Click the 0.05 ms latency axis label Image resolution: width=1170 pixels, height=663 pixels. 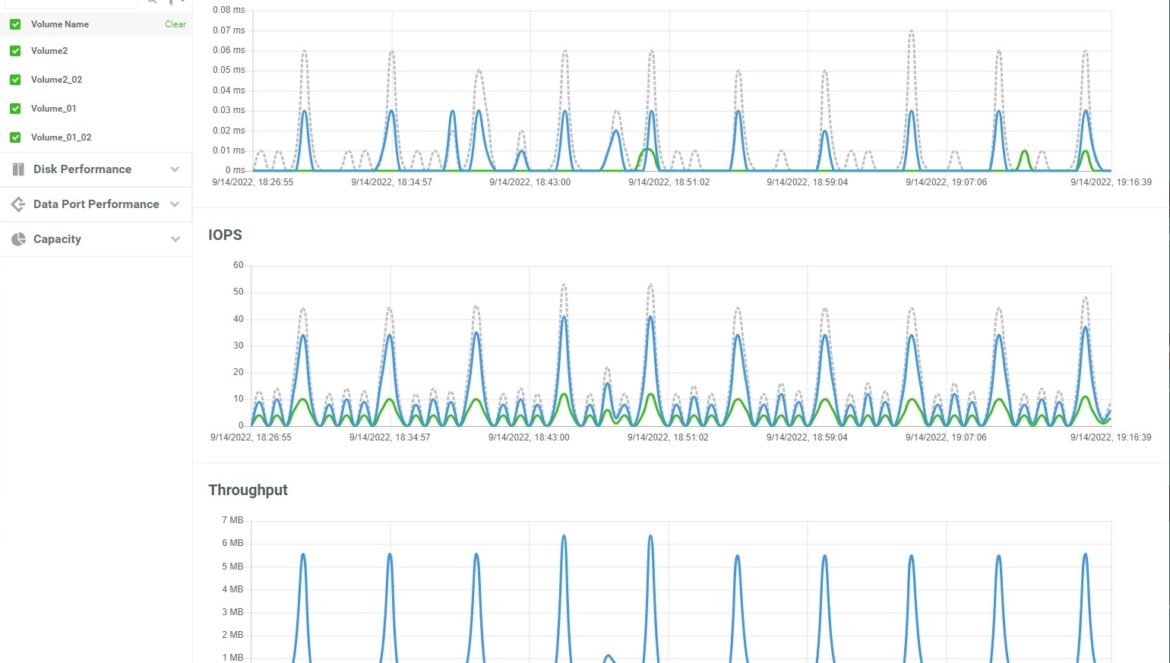click(x=228, y=70)
